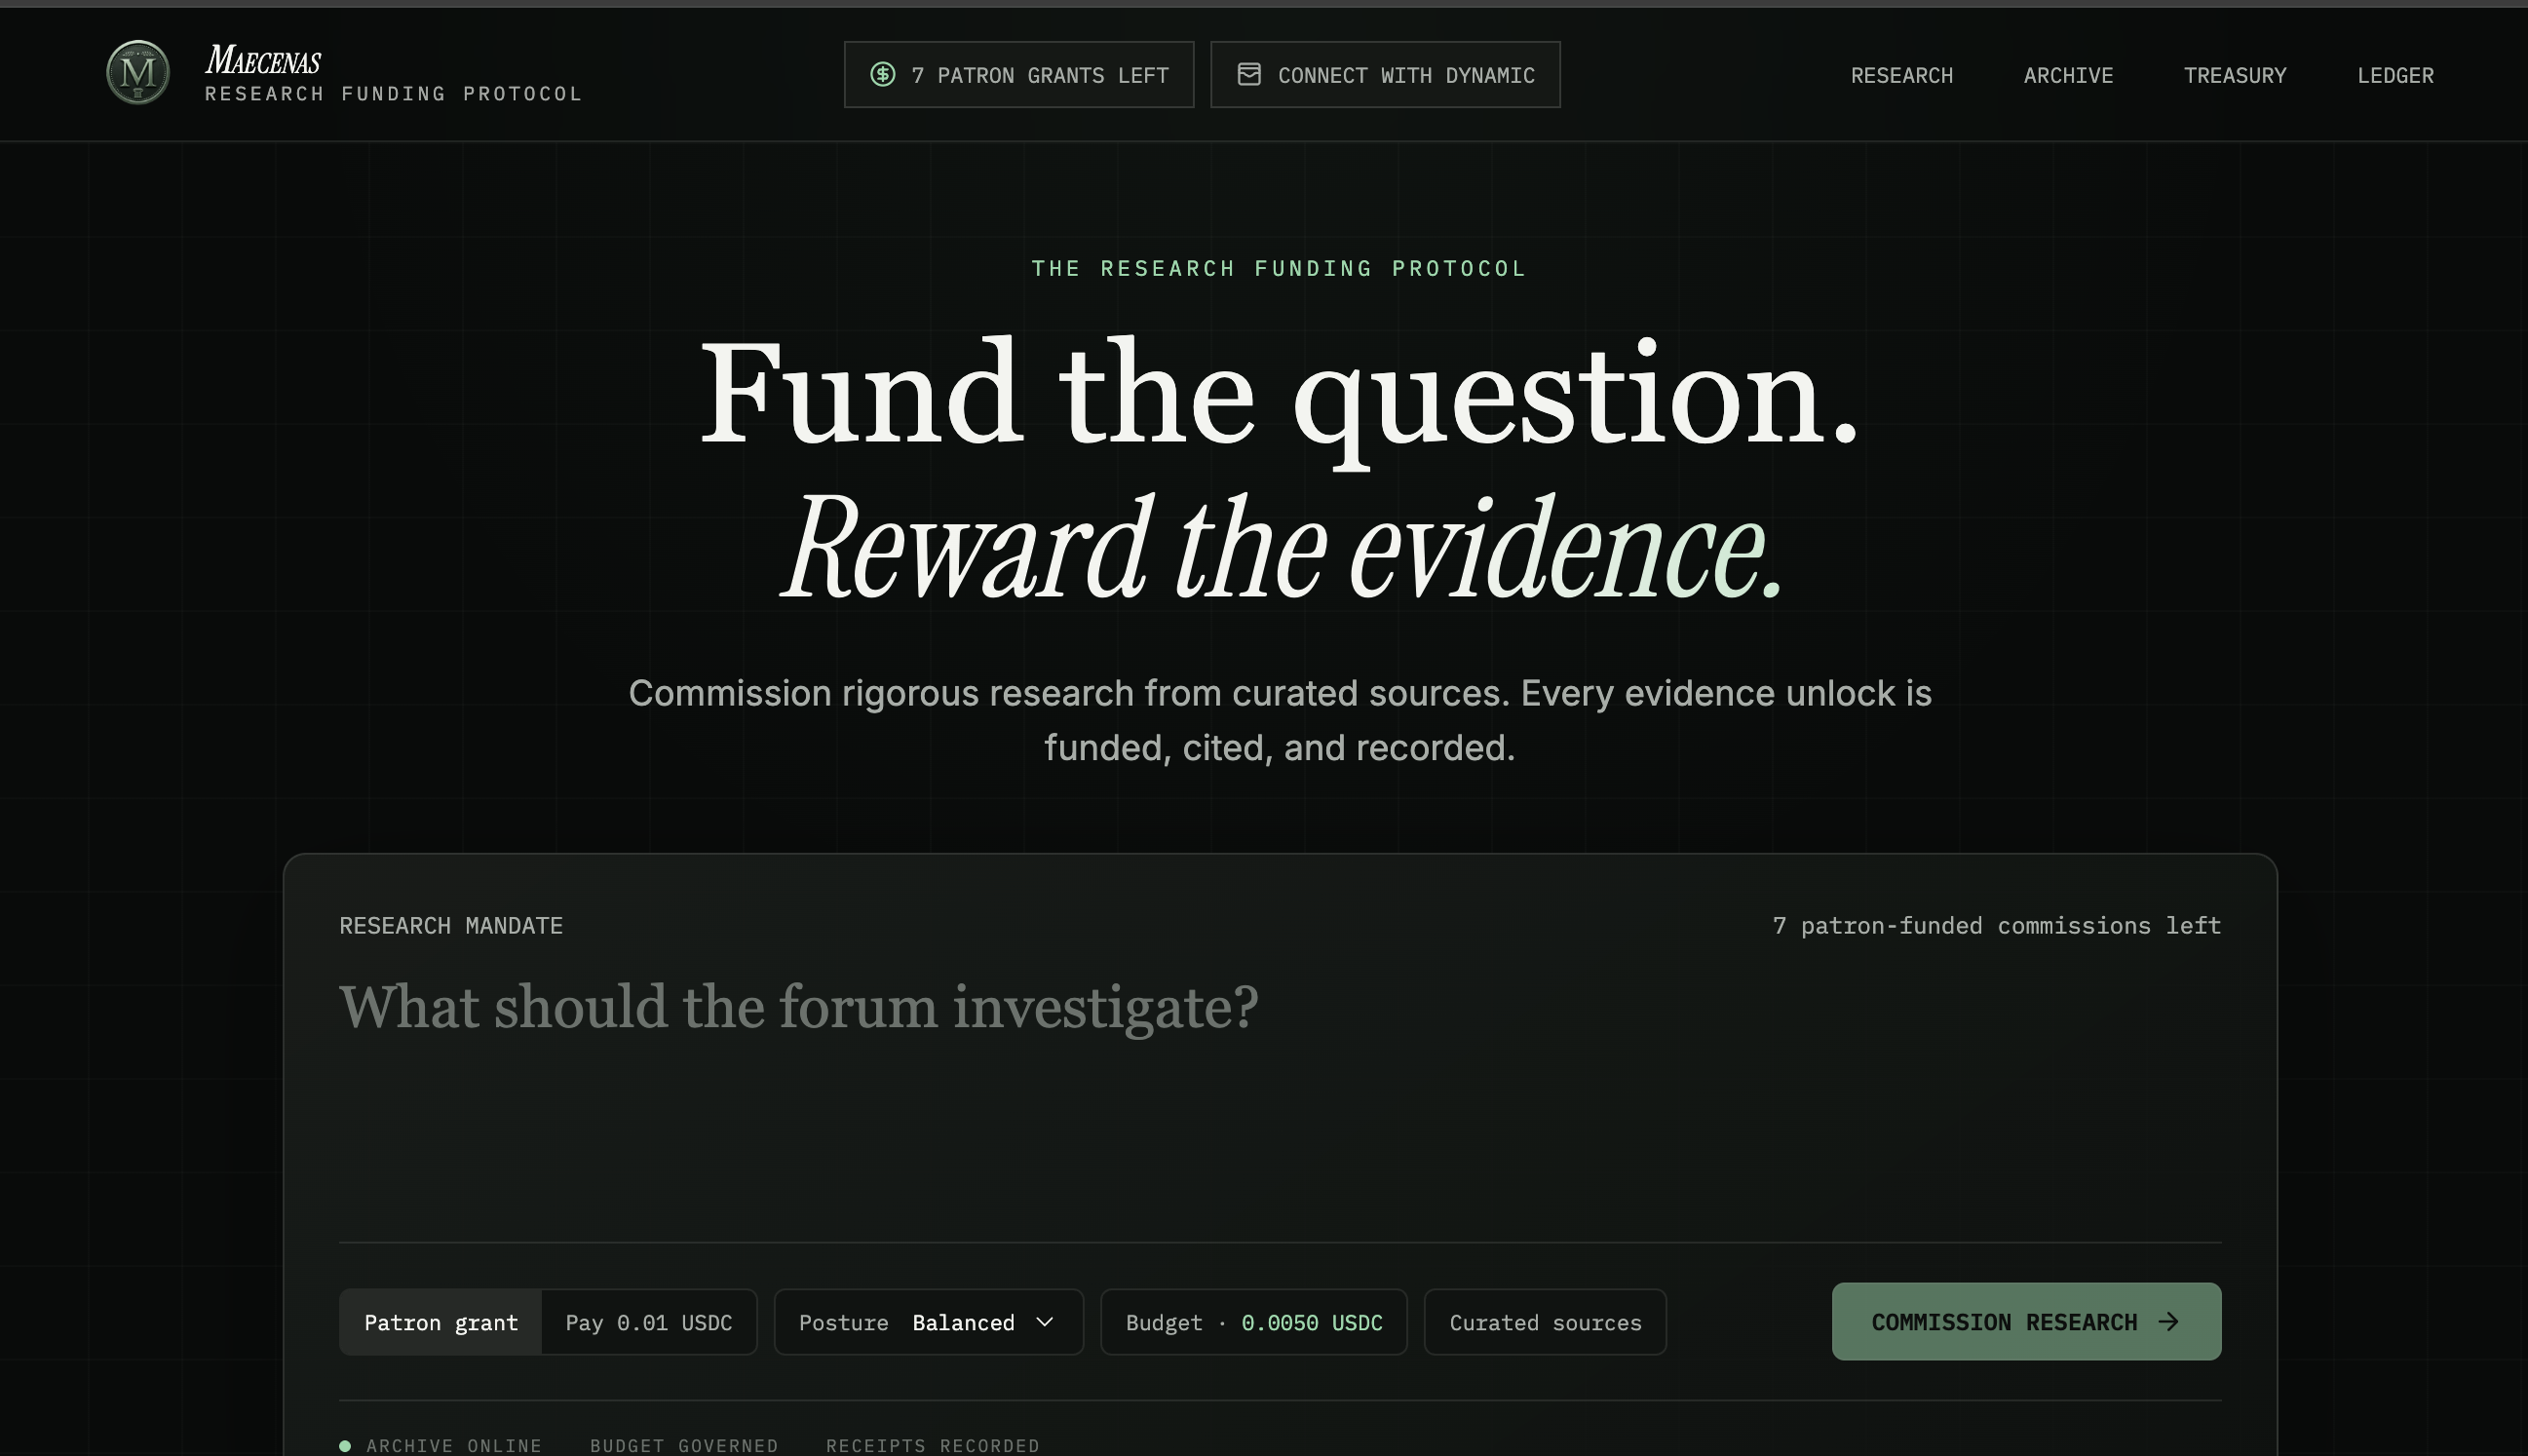This screenshot has height=1456, width=2528.
Task: Click the 'Archive Online' status text
Action: pyautogui.click(x=454, y=1446)
